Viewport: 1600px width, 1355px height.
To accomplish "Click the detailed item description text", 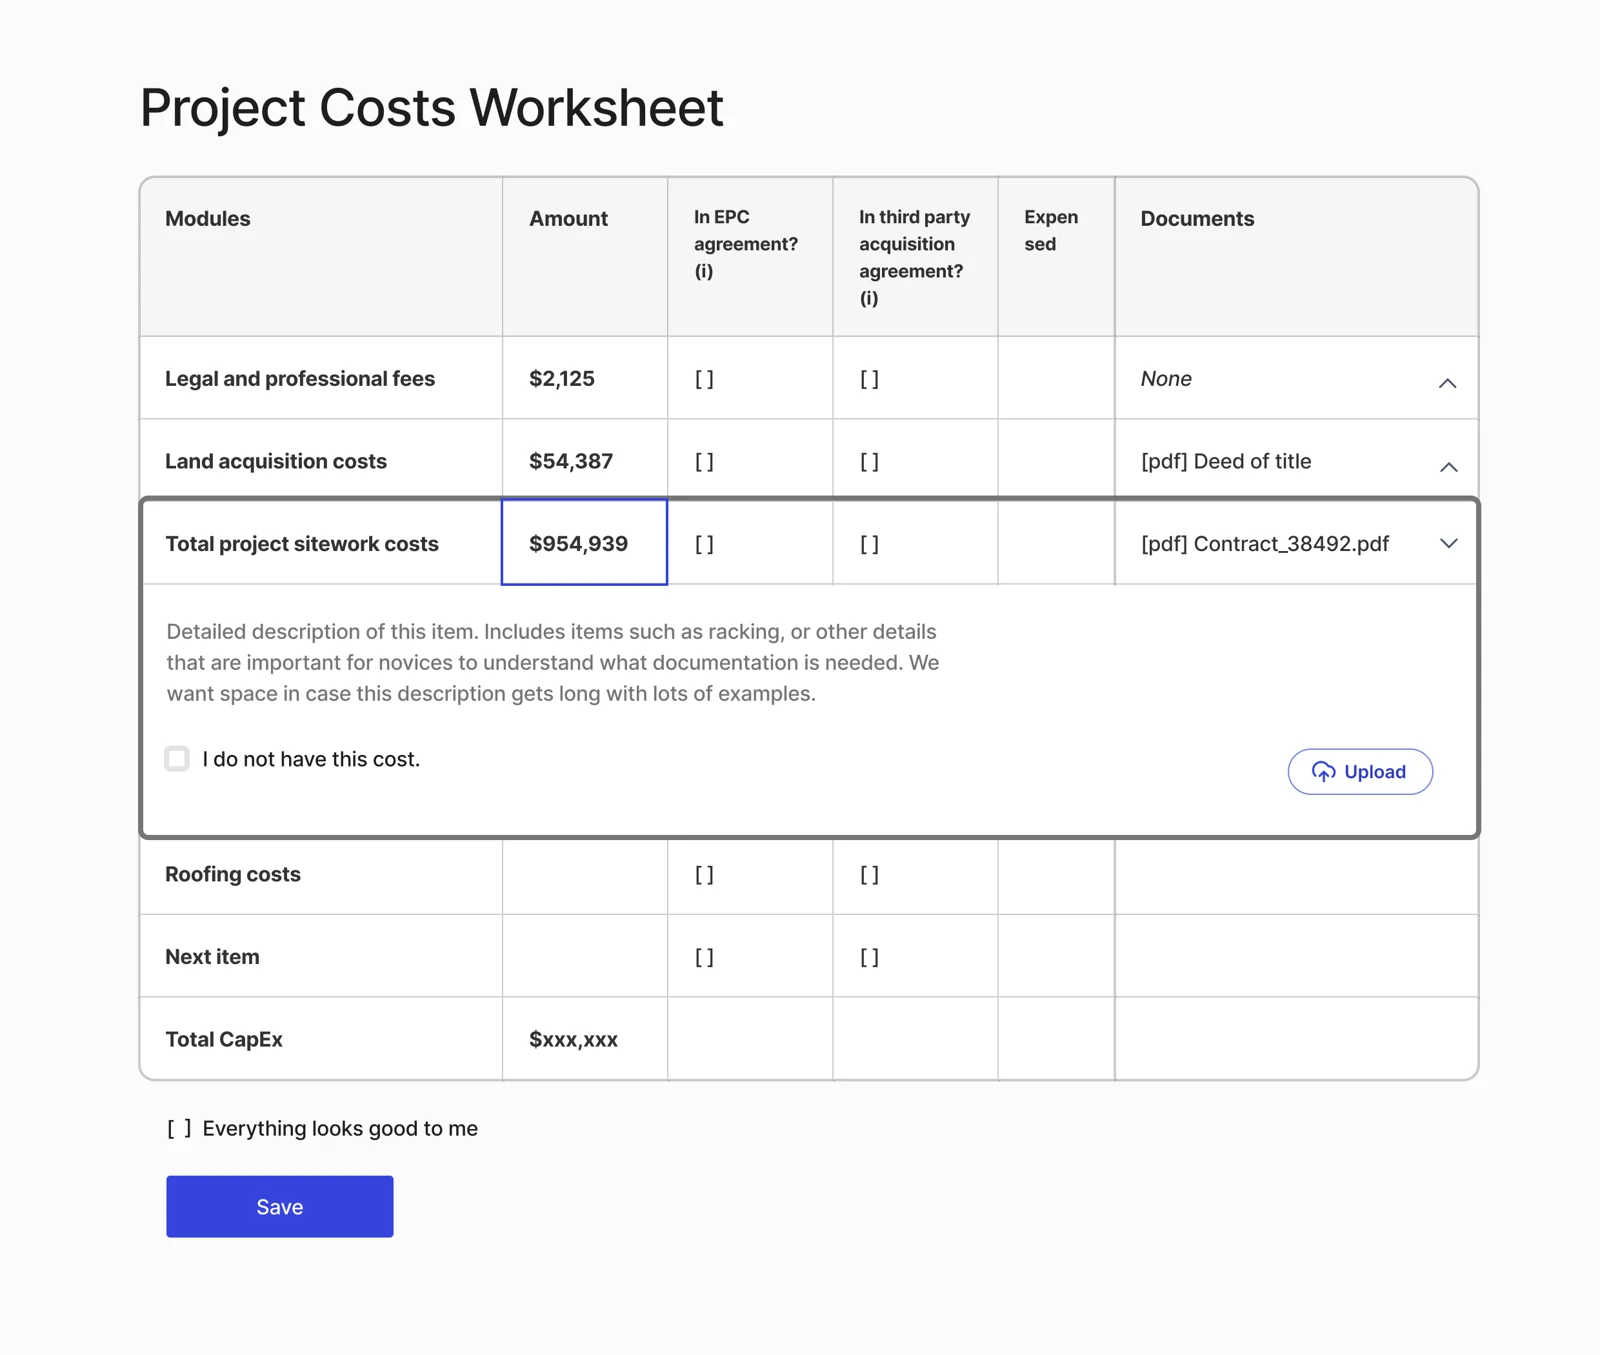I will coord(553,662).
